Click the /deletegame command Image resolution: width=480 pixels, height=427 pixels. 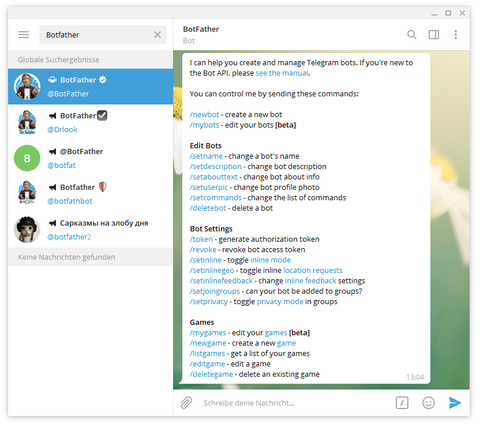coord(211,374)
